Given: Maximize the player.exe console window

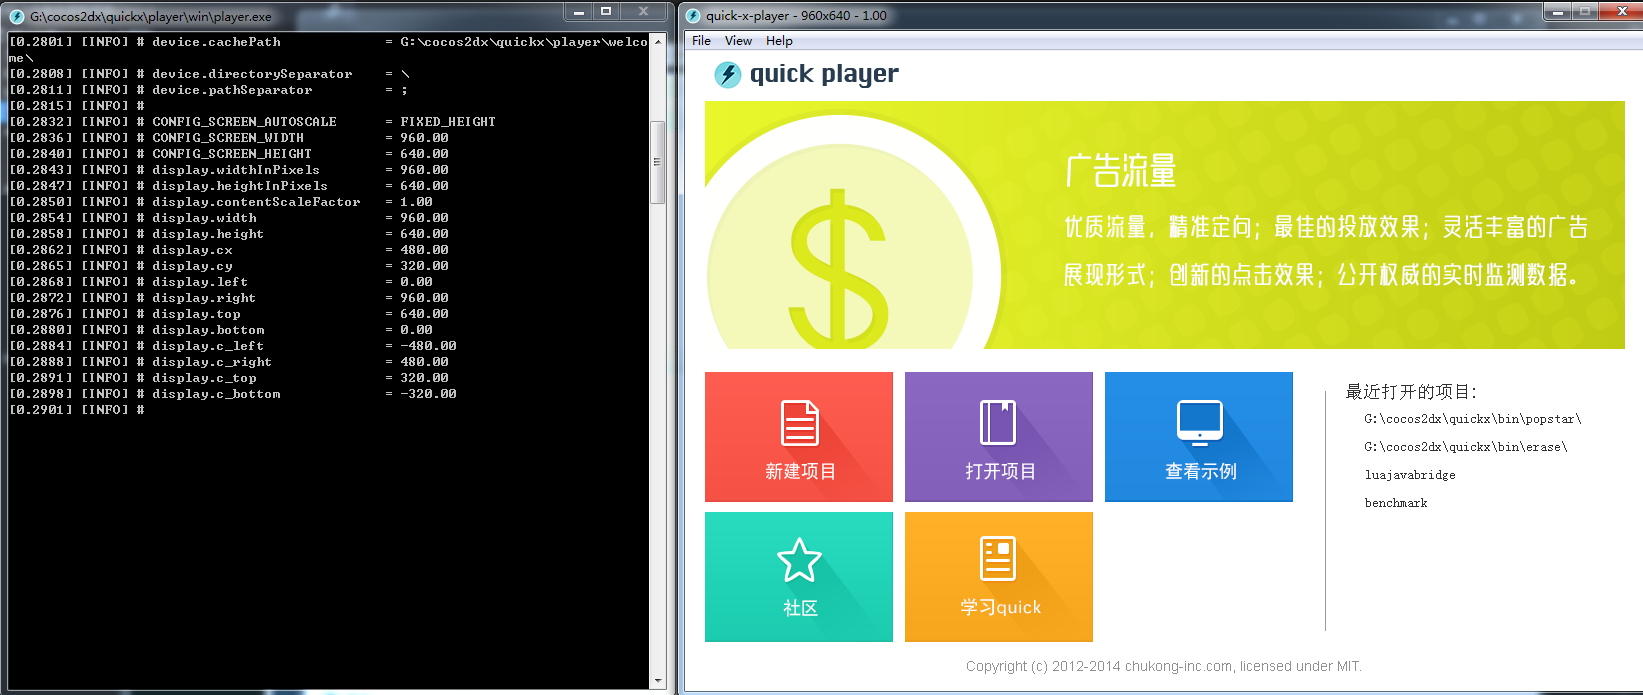Looking at the screenshot, I should coord(606,11).
